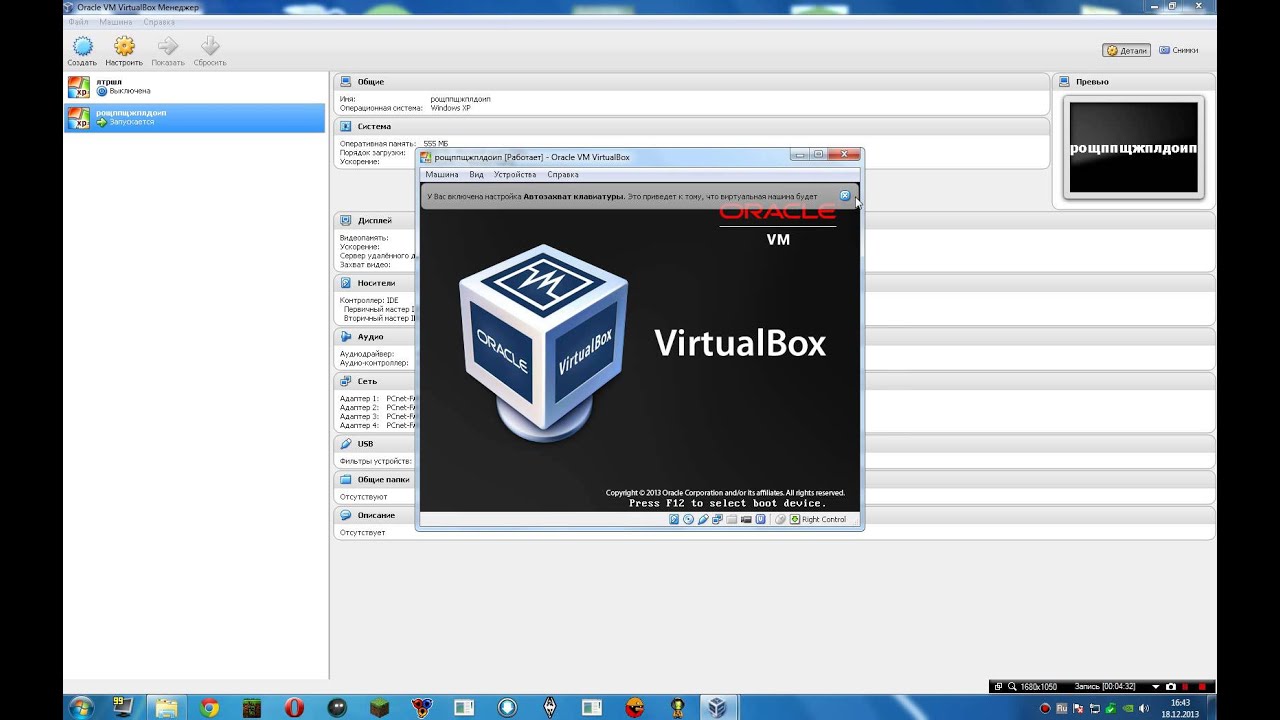The width and height of the screenshot is (1280, 720).
Task: Open Устройства menu in the VM window
Action: coord(515,174)
